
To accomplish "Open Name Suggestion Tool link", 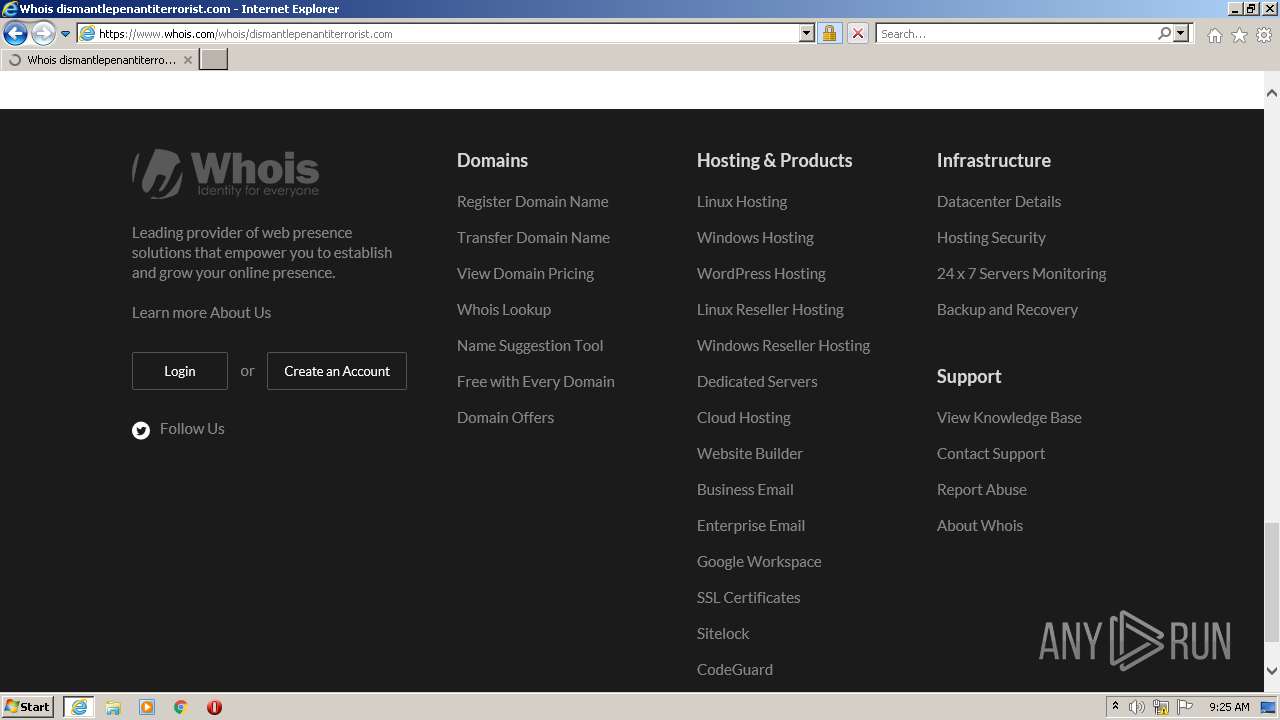I will click(x=530, y=345).
